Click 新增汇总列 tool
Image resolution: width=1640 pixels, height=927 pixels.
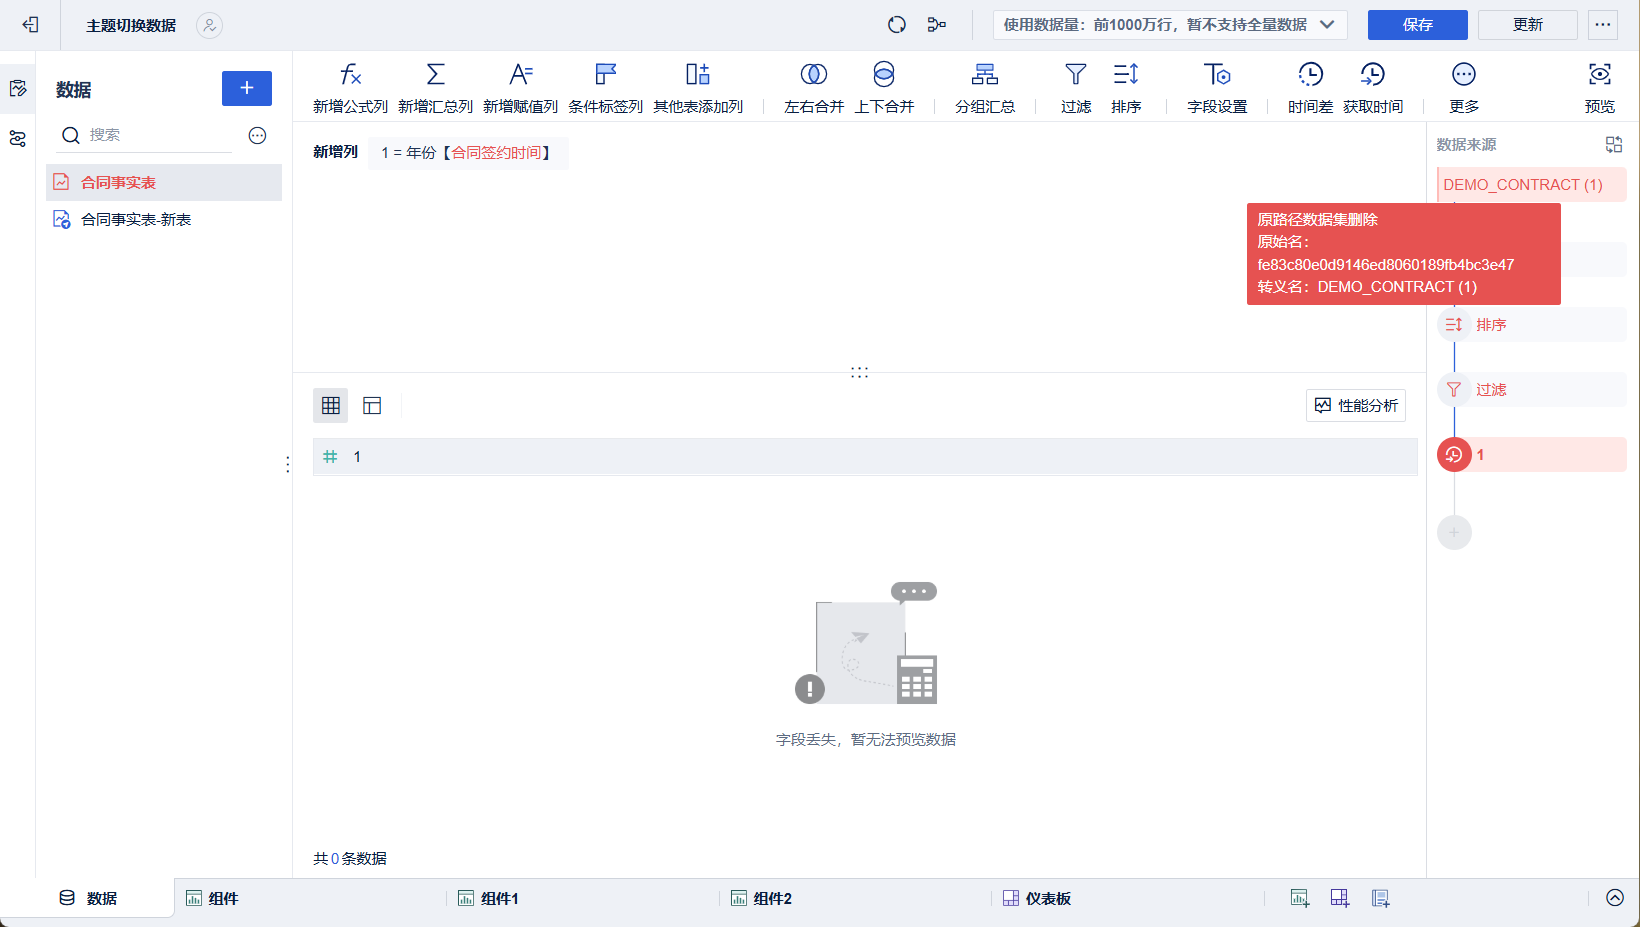pyautogui.click(x=435, y=88)
